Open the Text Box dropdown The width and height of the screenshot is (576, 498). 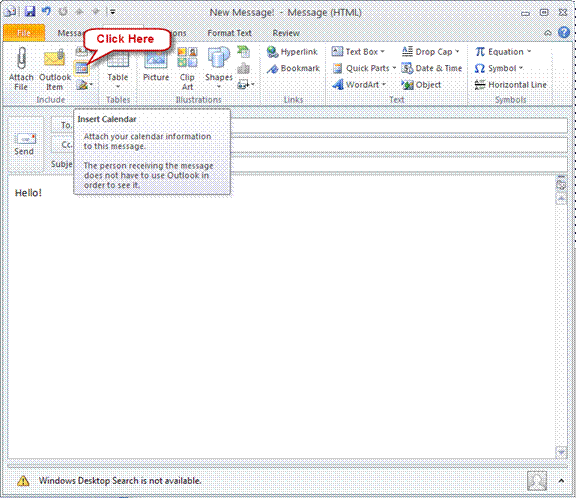[358, 52]
